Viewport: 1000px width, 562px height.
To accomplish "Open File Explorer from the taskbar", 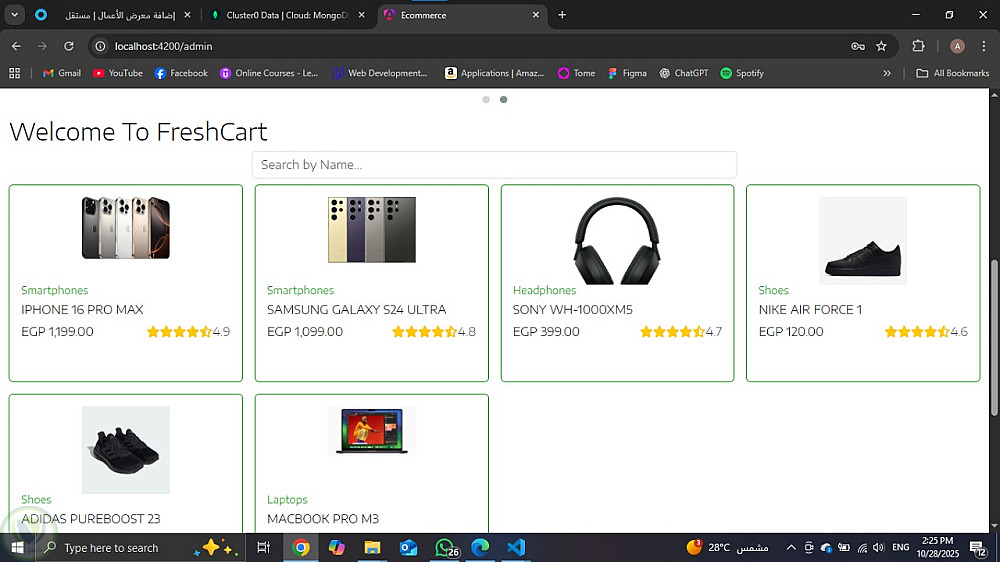I will click(x=372, y=547).
